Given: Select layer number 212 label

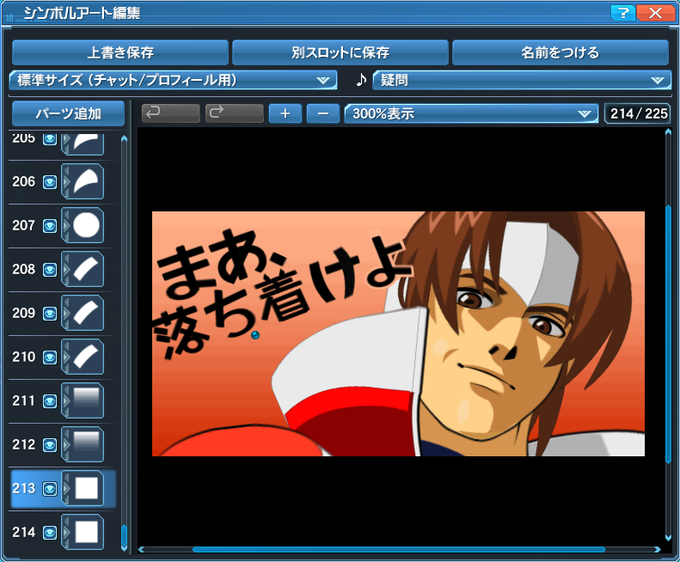Looking at the screenshot, I should [x=23, y=444].
